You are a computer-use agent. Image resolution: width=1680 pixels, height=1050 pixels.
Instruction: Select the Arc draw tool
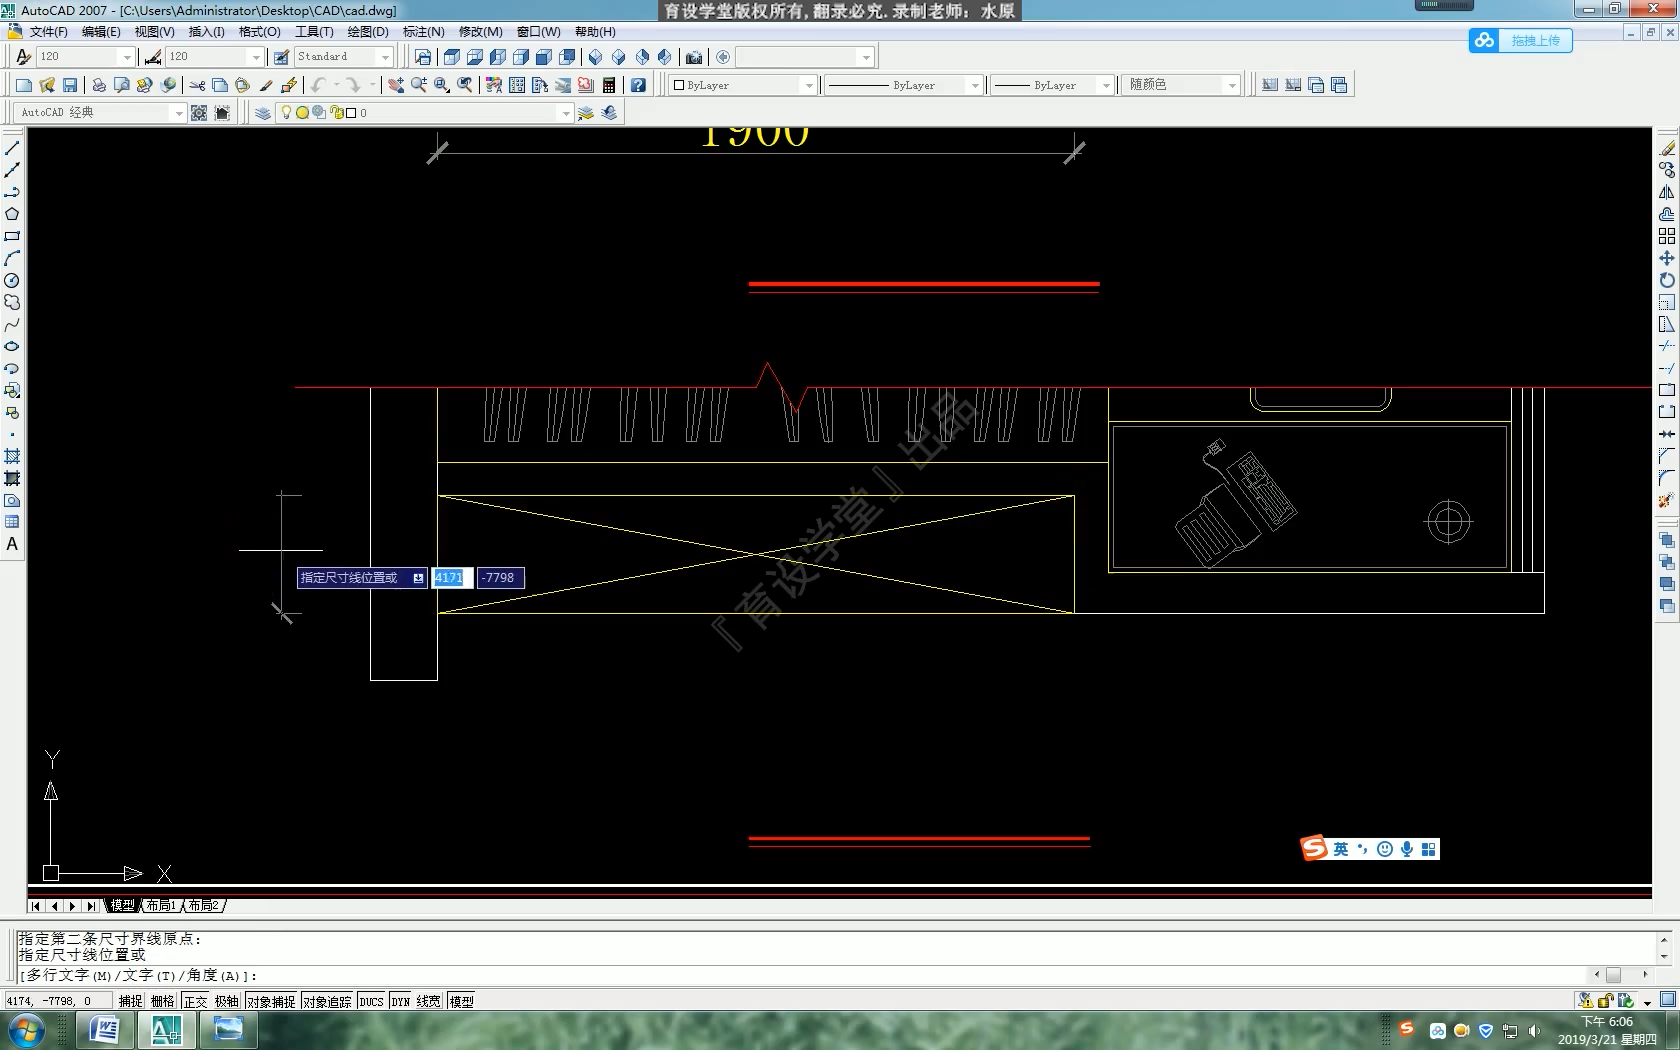tap(12, 258)
